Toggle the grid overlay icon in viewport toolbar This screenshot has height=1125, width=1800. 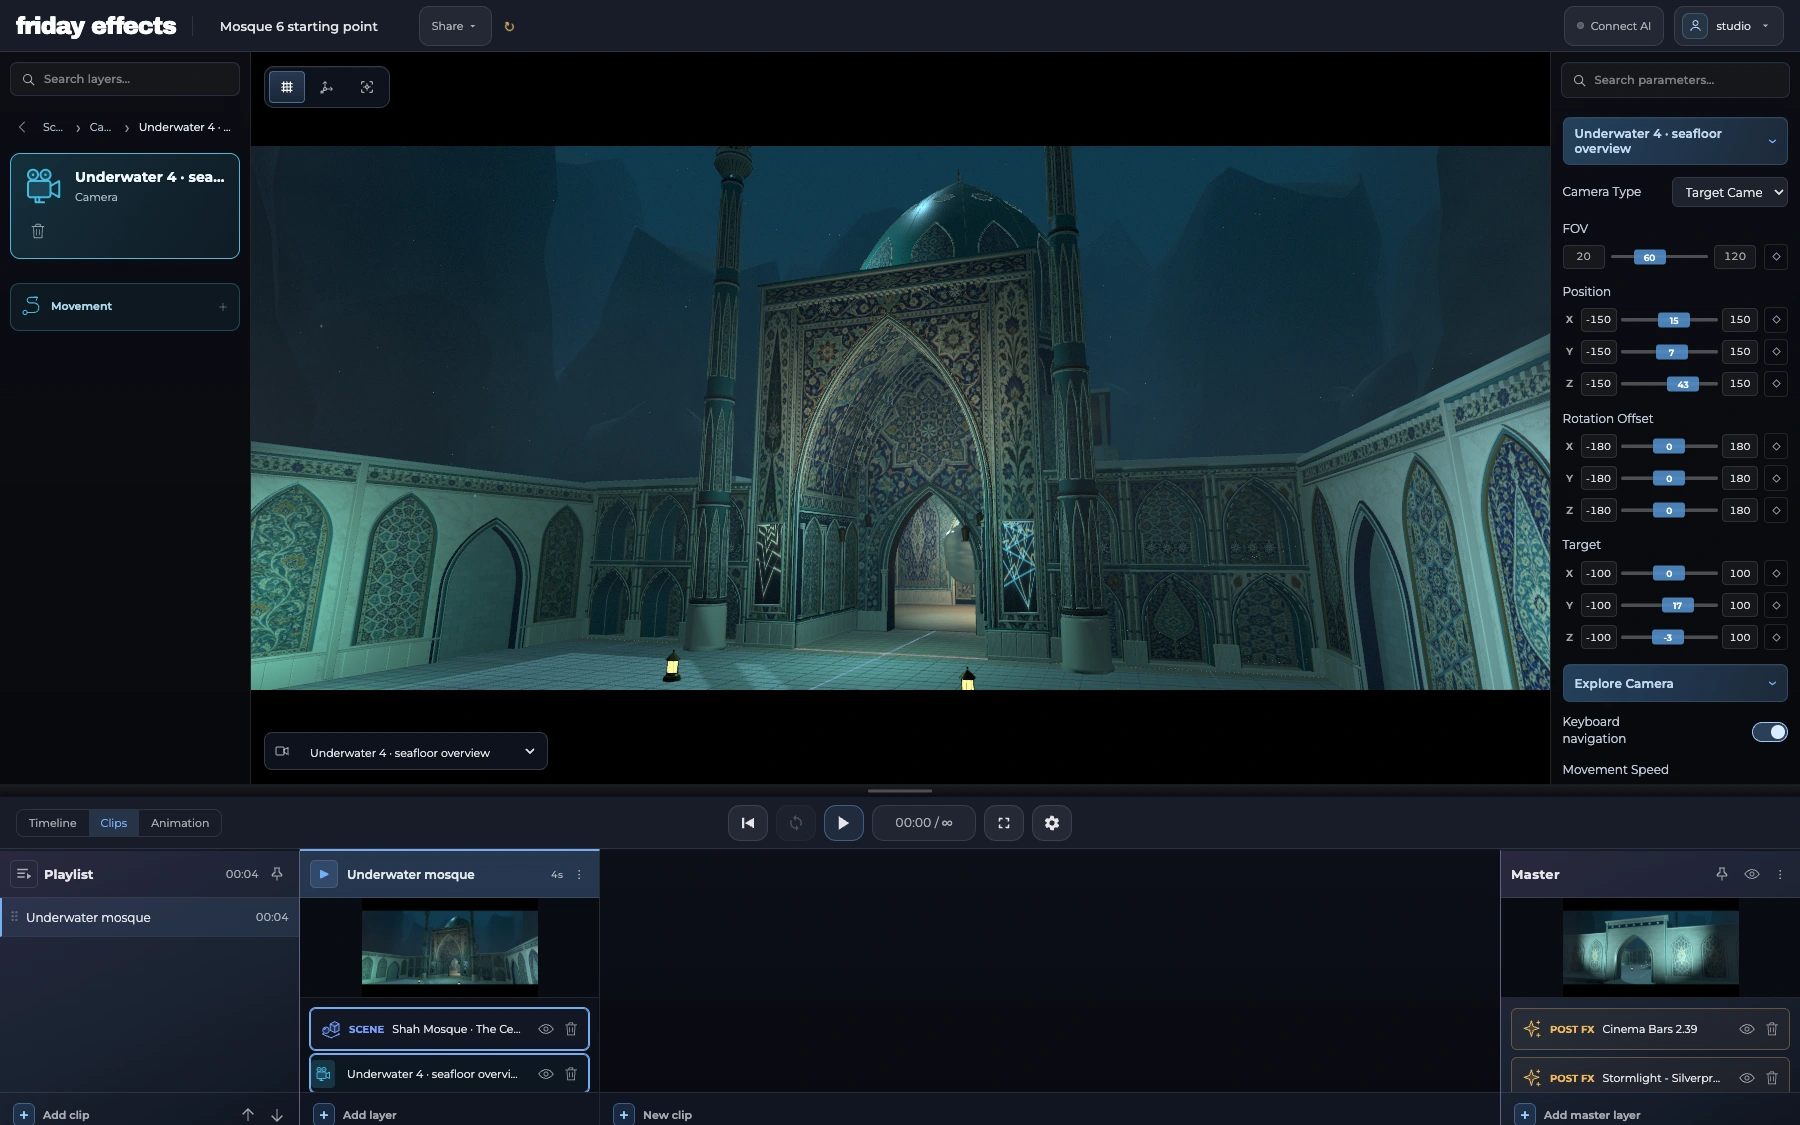pos(287,87)
